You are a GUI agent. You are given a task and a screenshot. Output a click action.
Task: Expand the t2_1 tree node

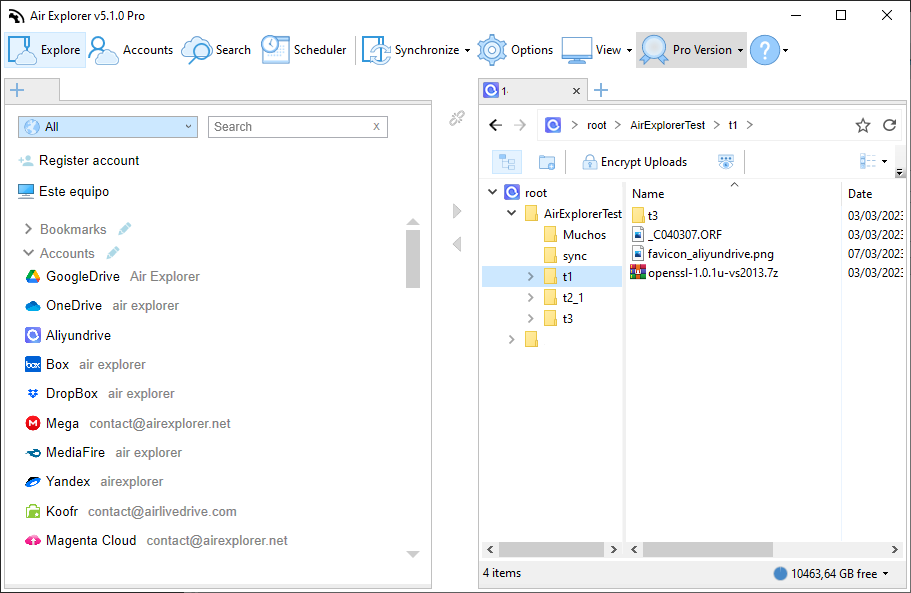pos(530,297)
